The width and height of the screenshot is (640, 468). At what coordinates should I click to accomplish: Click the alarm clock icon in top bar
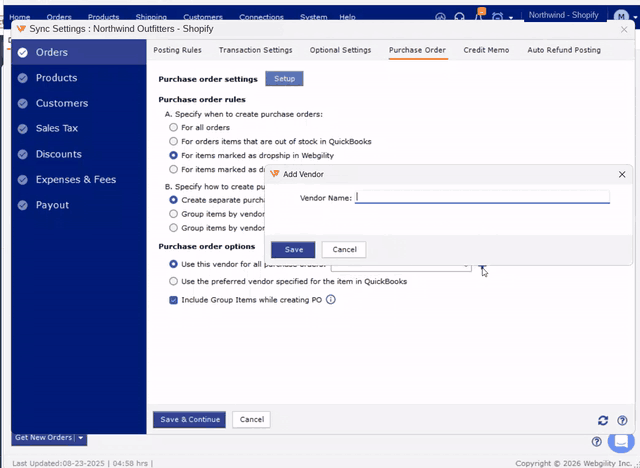click(497, 17)
